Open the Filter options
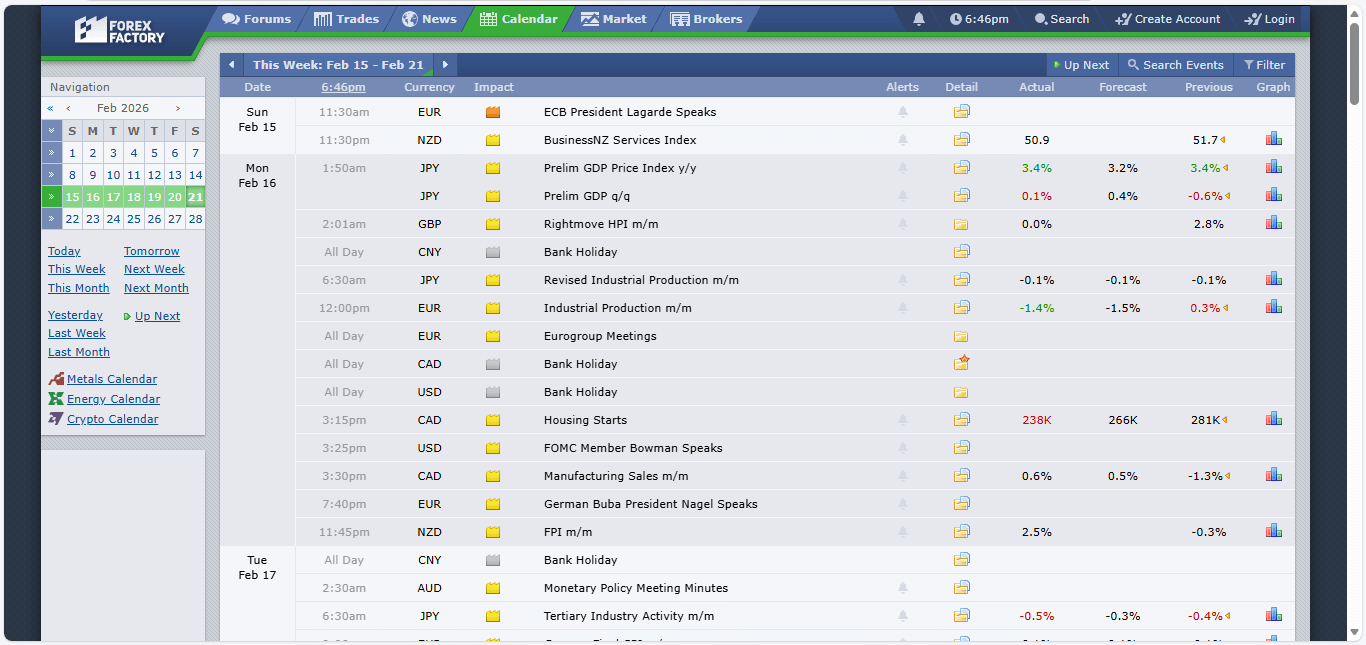This screenshot has width=1366, height=645. [x=1264, y=65]
